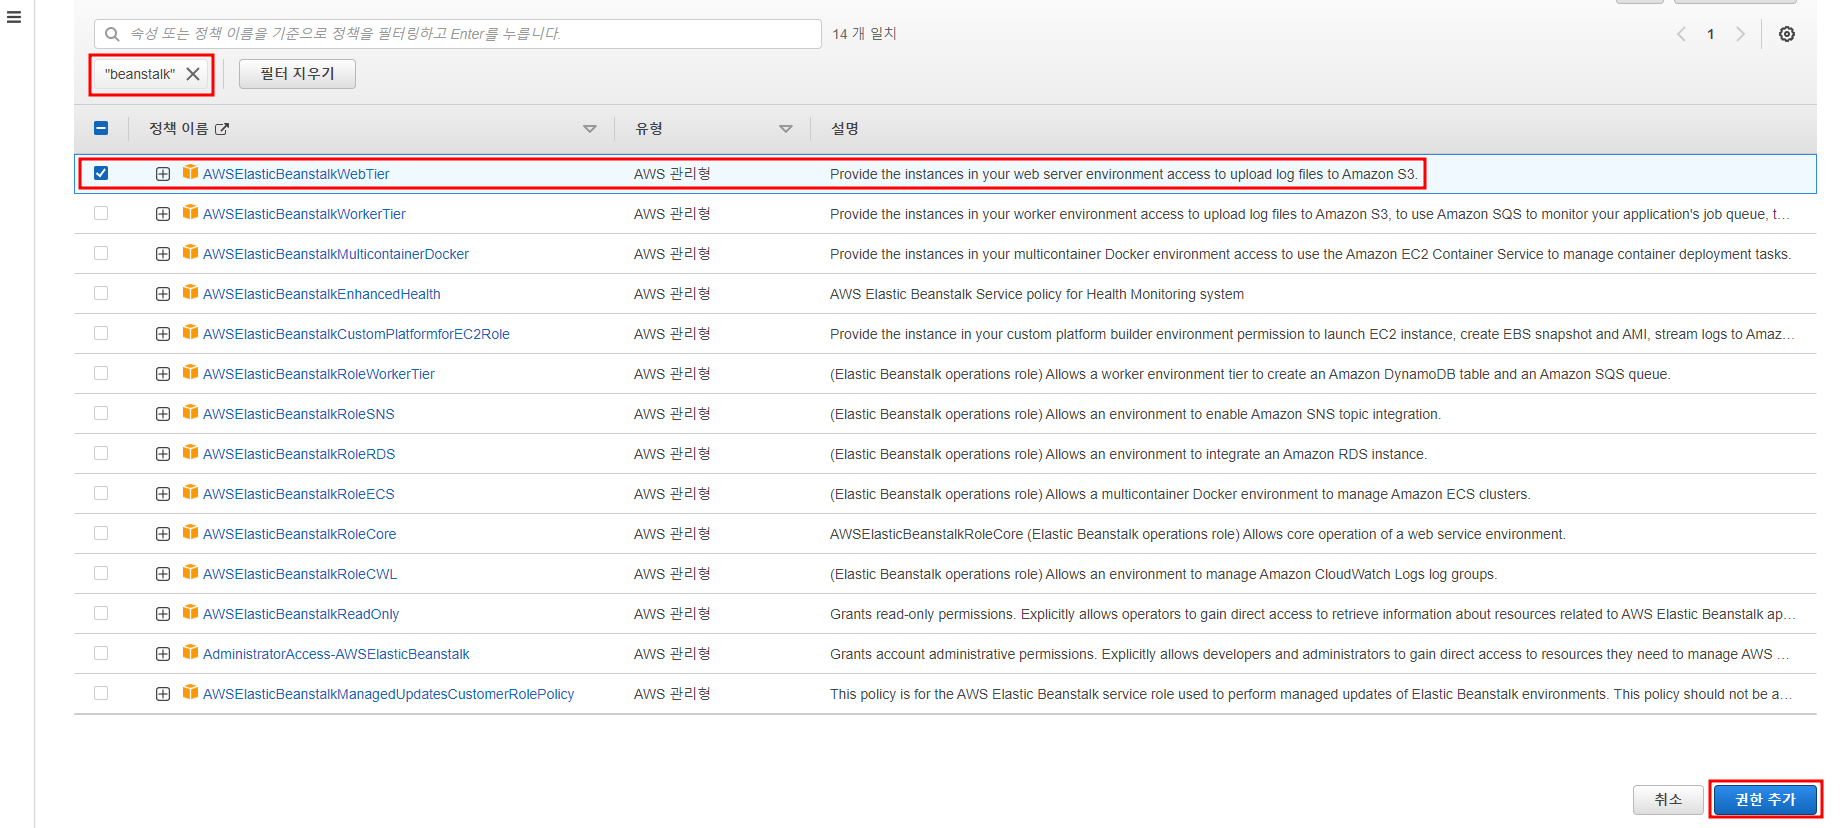
Task: Check the AdministratorAccess-AWSElasticBeanstalk checkbox
Action: pos(101,653)
